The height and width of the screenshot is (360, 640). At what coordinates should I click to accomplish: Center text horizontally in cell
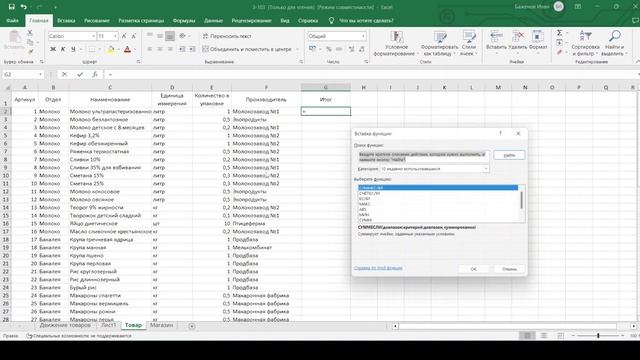pos(160,49)
